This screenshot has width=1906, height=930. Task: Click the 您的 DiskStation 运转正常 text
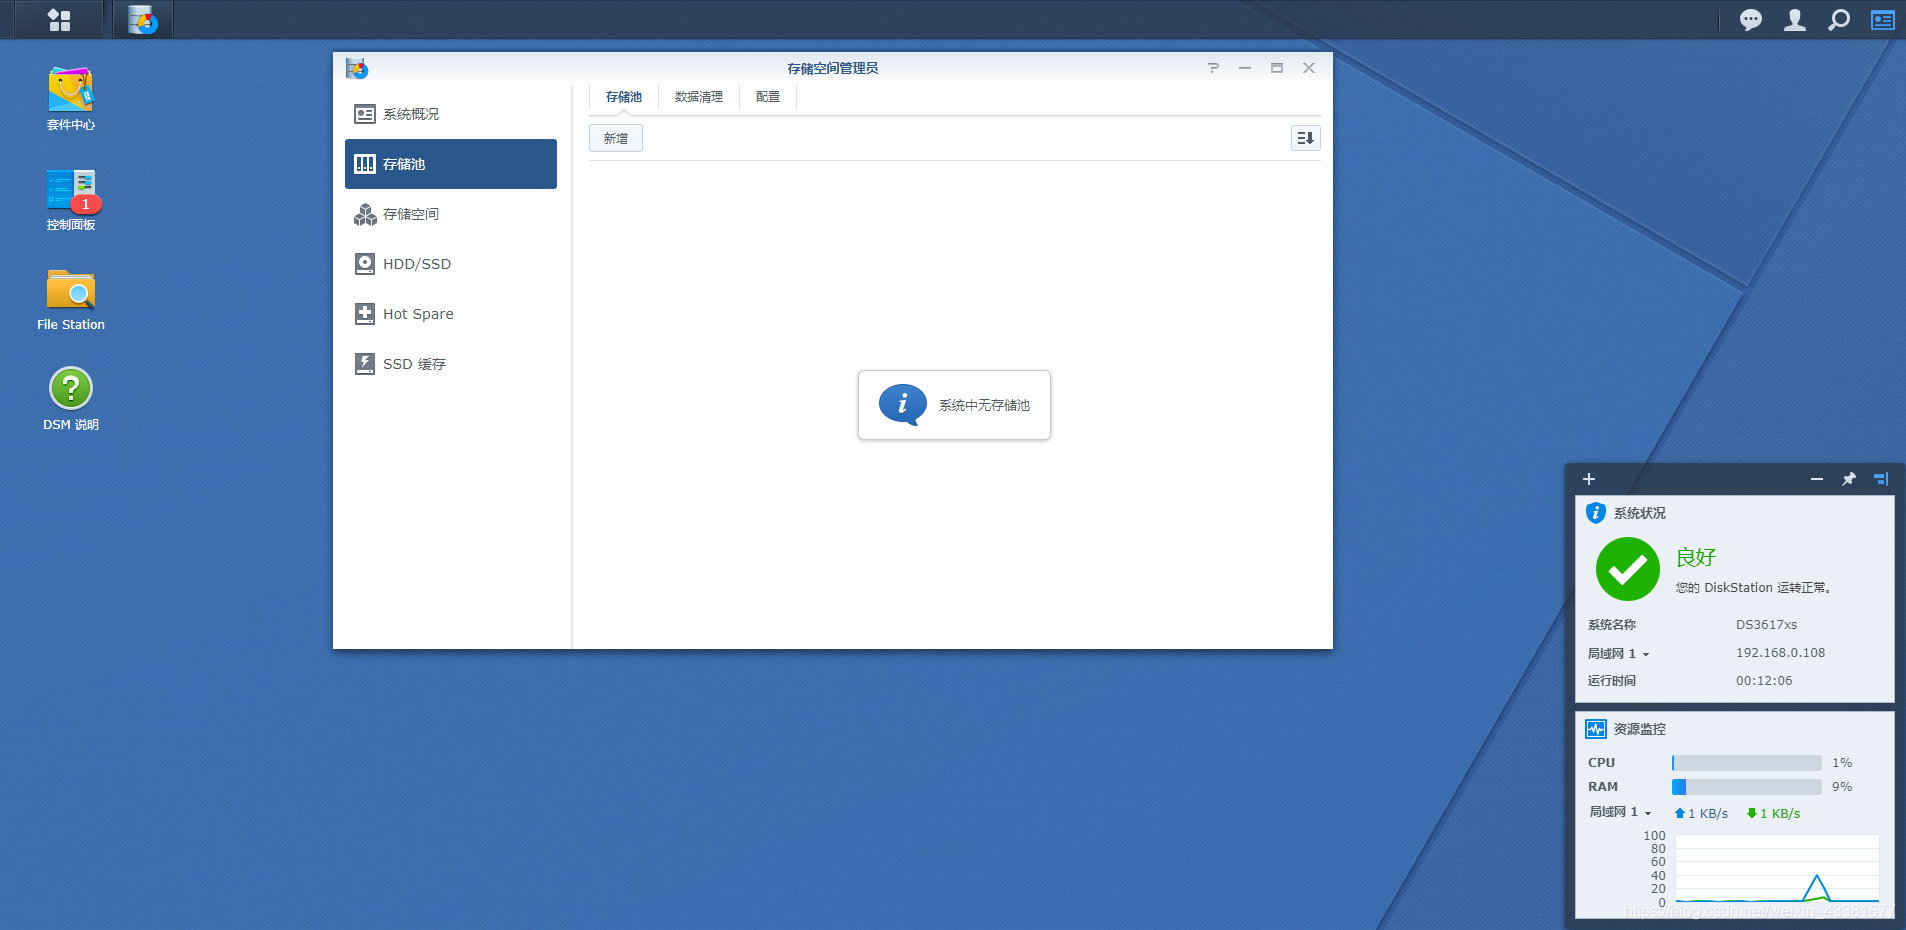tap(1753, 588)
